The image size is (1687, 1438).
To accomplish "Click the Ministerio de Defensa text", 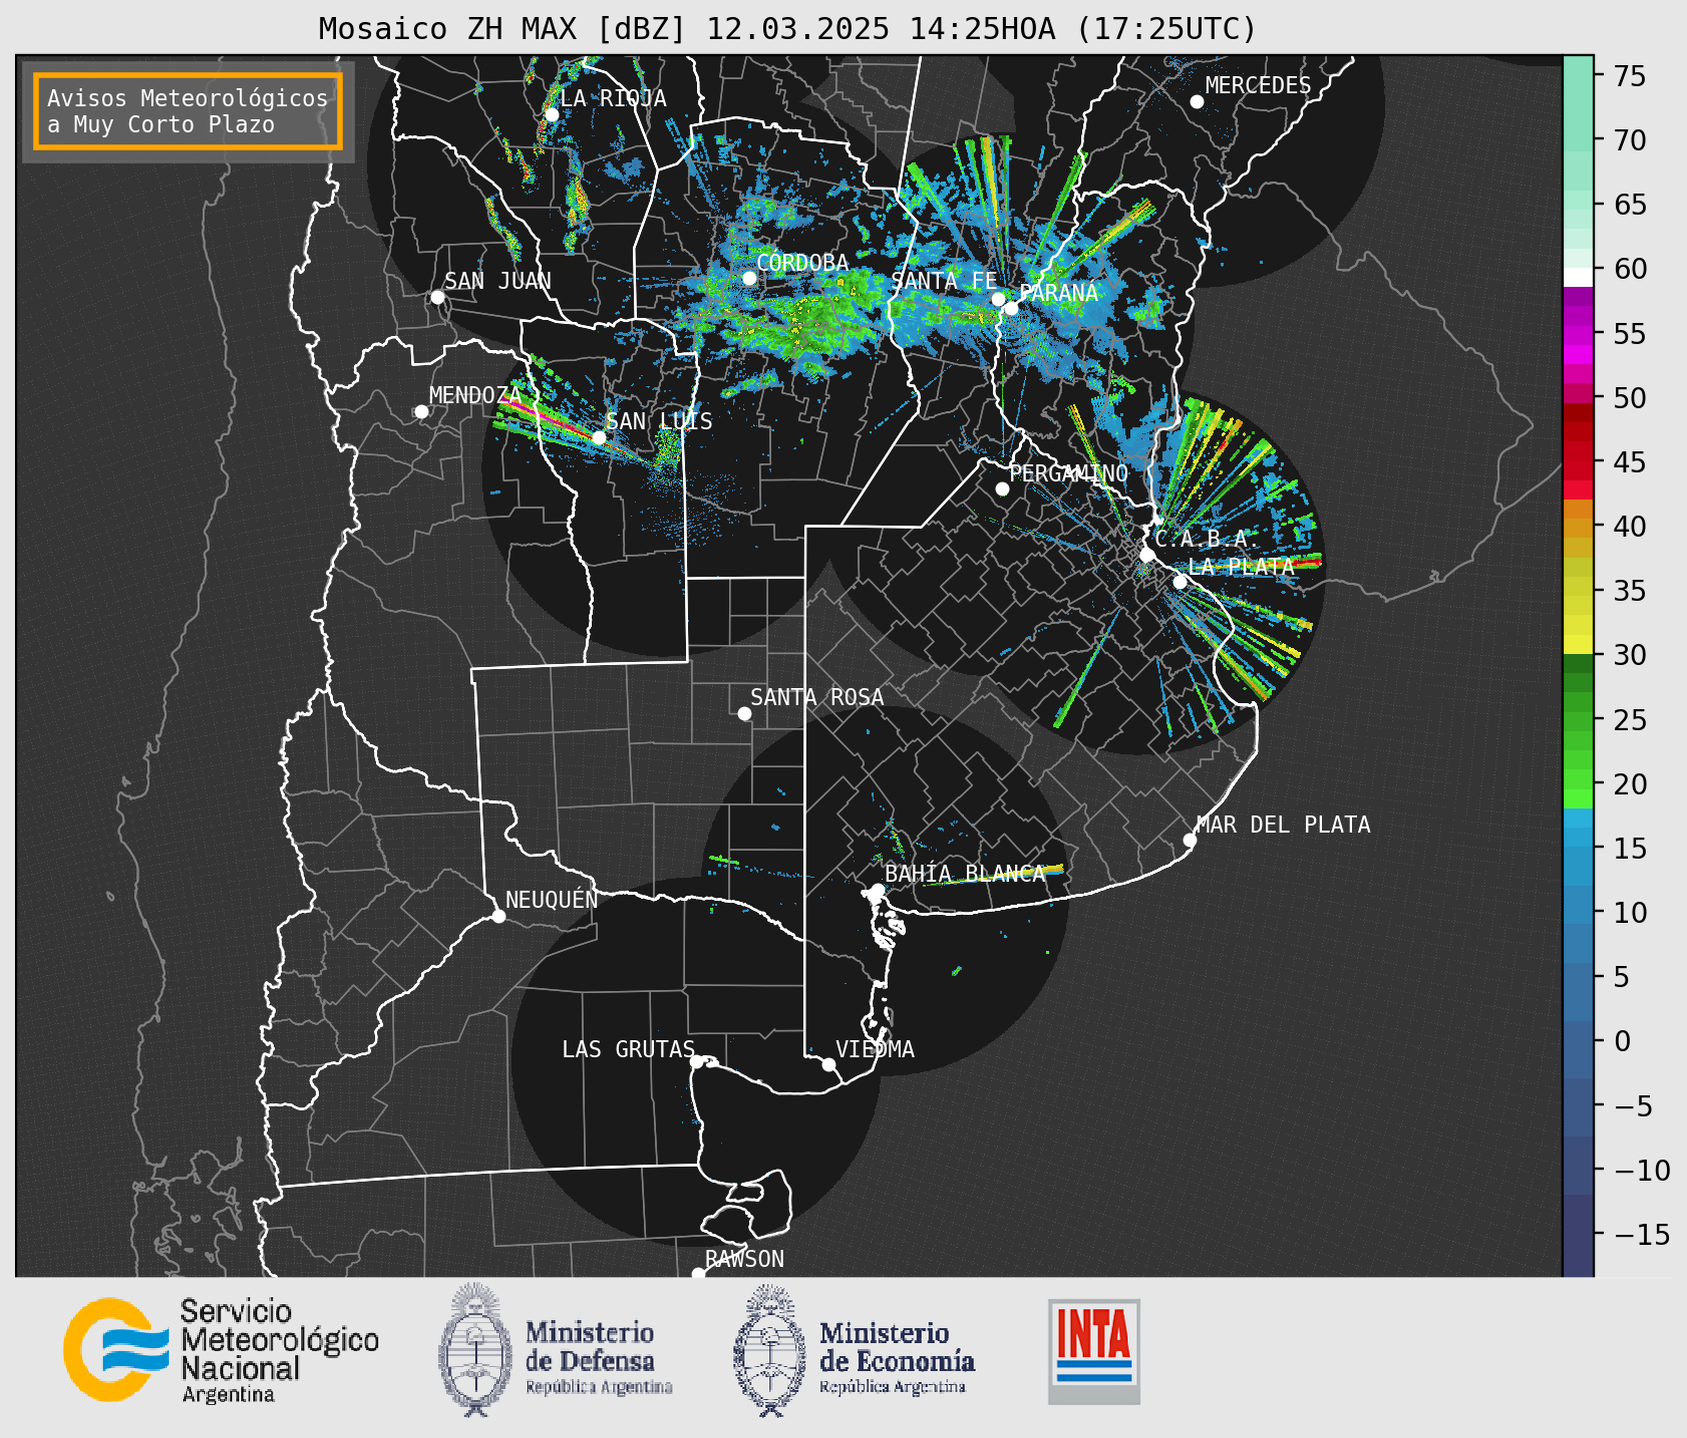I will pos(598,1357).
